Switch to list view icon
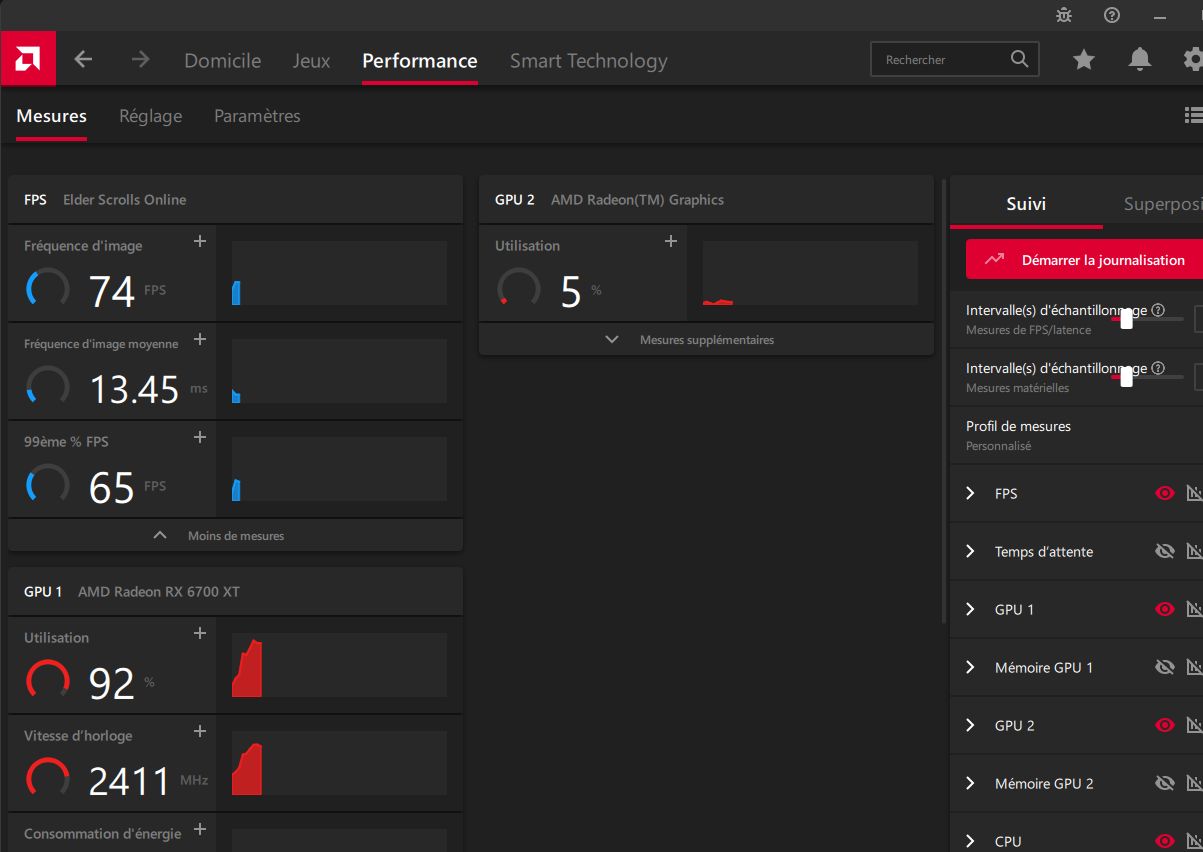Screen dimensions: 1203x852 pyautogui.click(x=1193, y=115)
